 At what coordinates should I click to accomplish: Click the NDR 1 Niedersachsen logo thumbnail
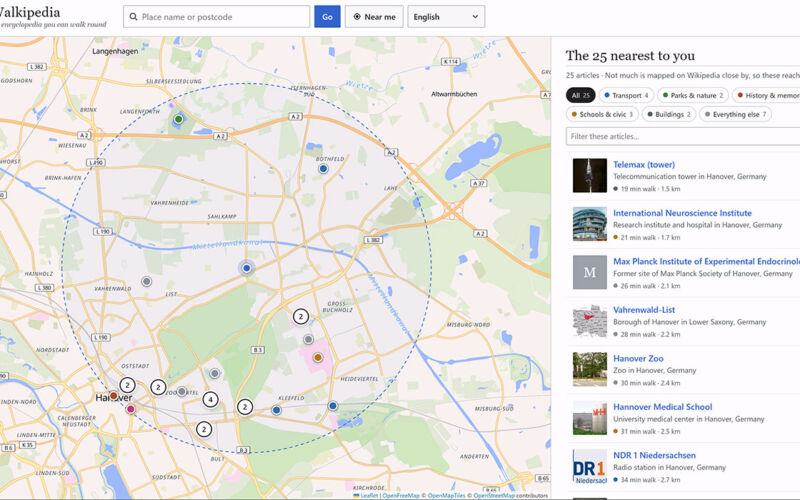[590, 466]
